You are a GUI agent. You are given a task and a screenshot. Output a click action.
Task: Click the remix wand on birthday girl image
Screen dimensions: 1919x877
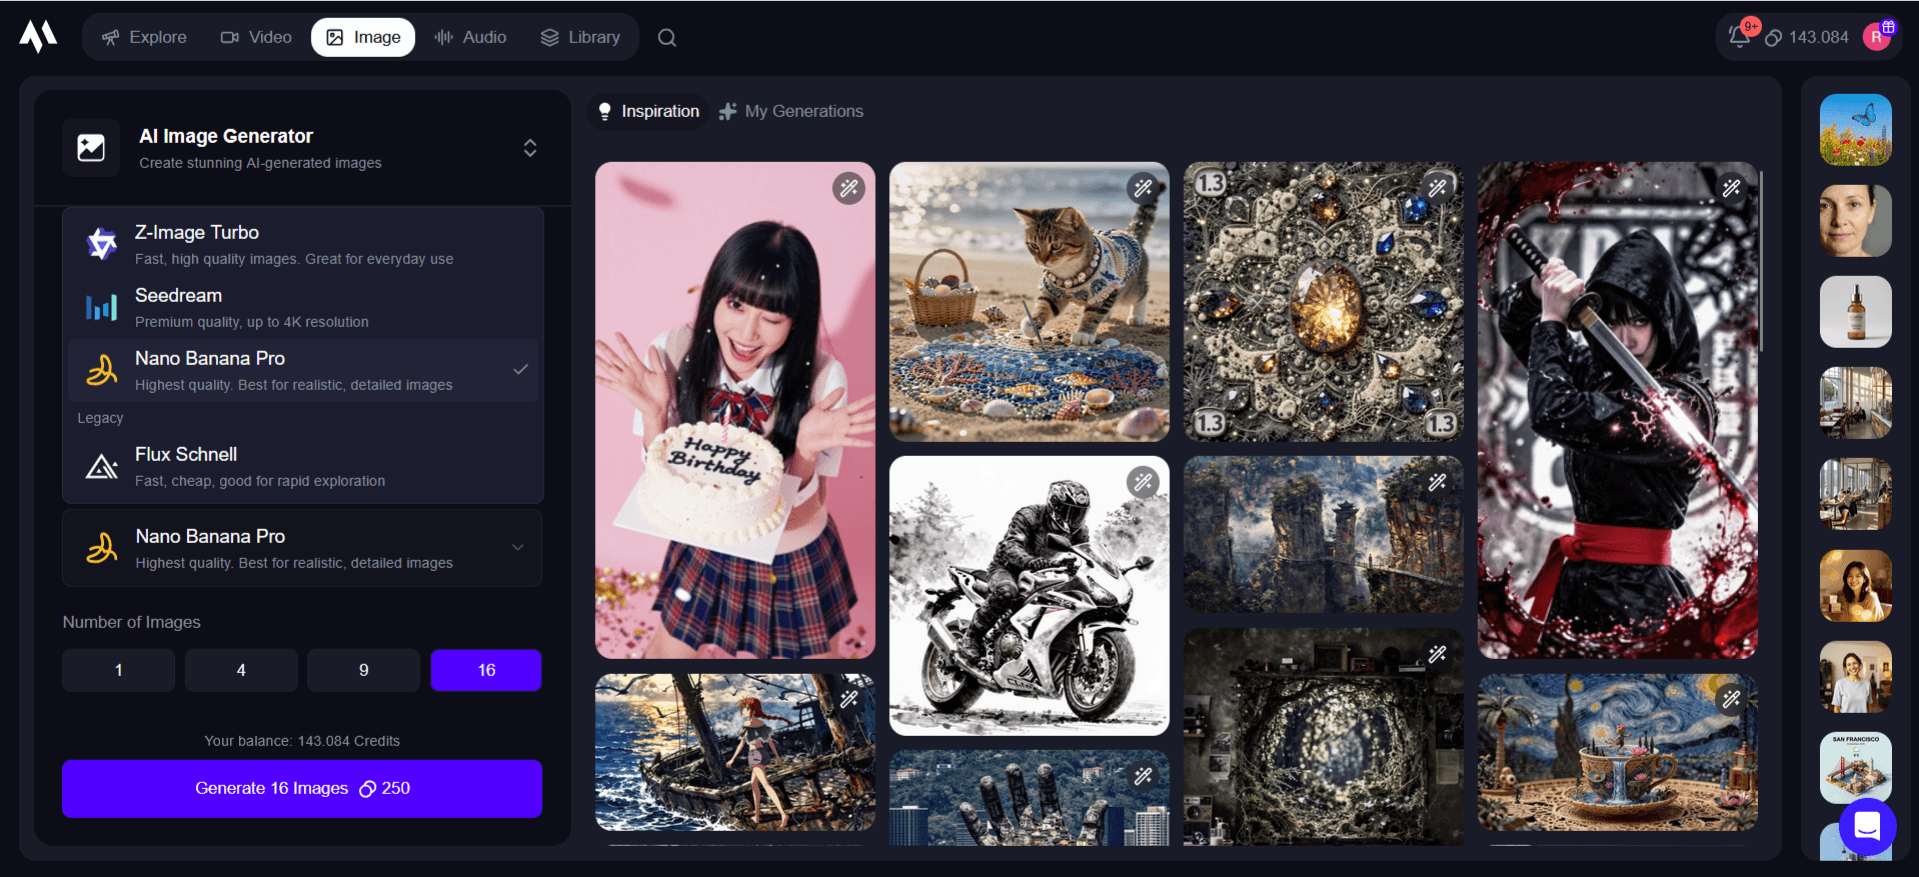(849, 188)
